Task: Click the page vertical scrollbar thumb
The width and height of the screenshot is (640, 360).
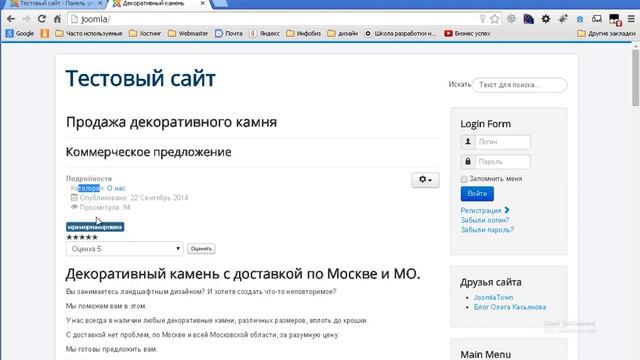Action: (x=636, y=78)
